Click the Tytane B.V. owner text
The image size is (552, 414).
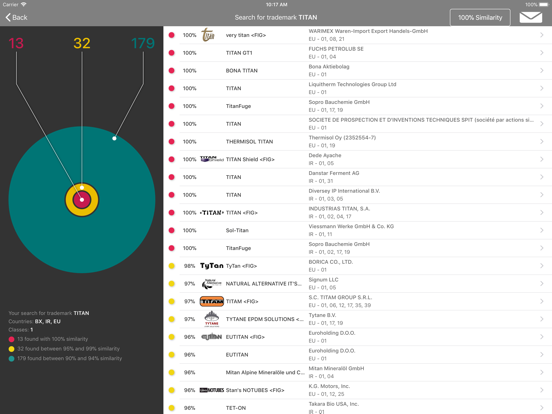coord(322,315)
